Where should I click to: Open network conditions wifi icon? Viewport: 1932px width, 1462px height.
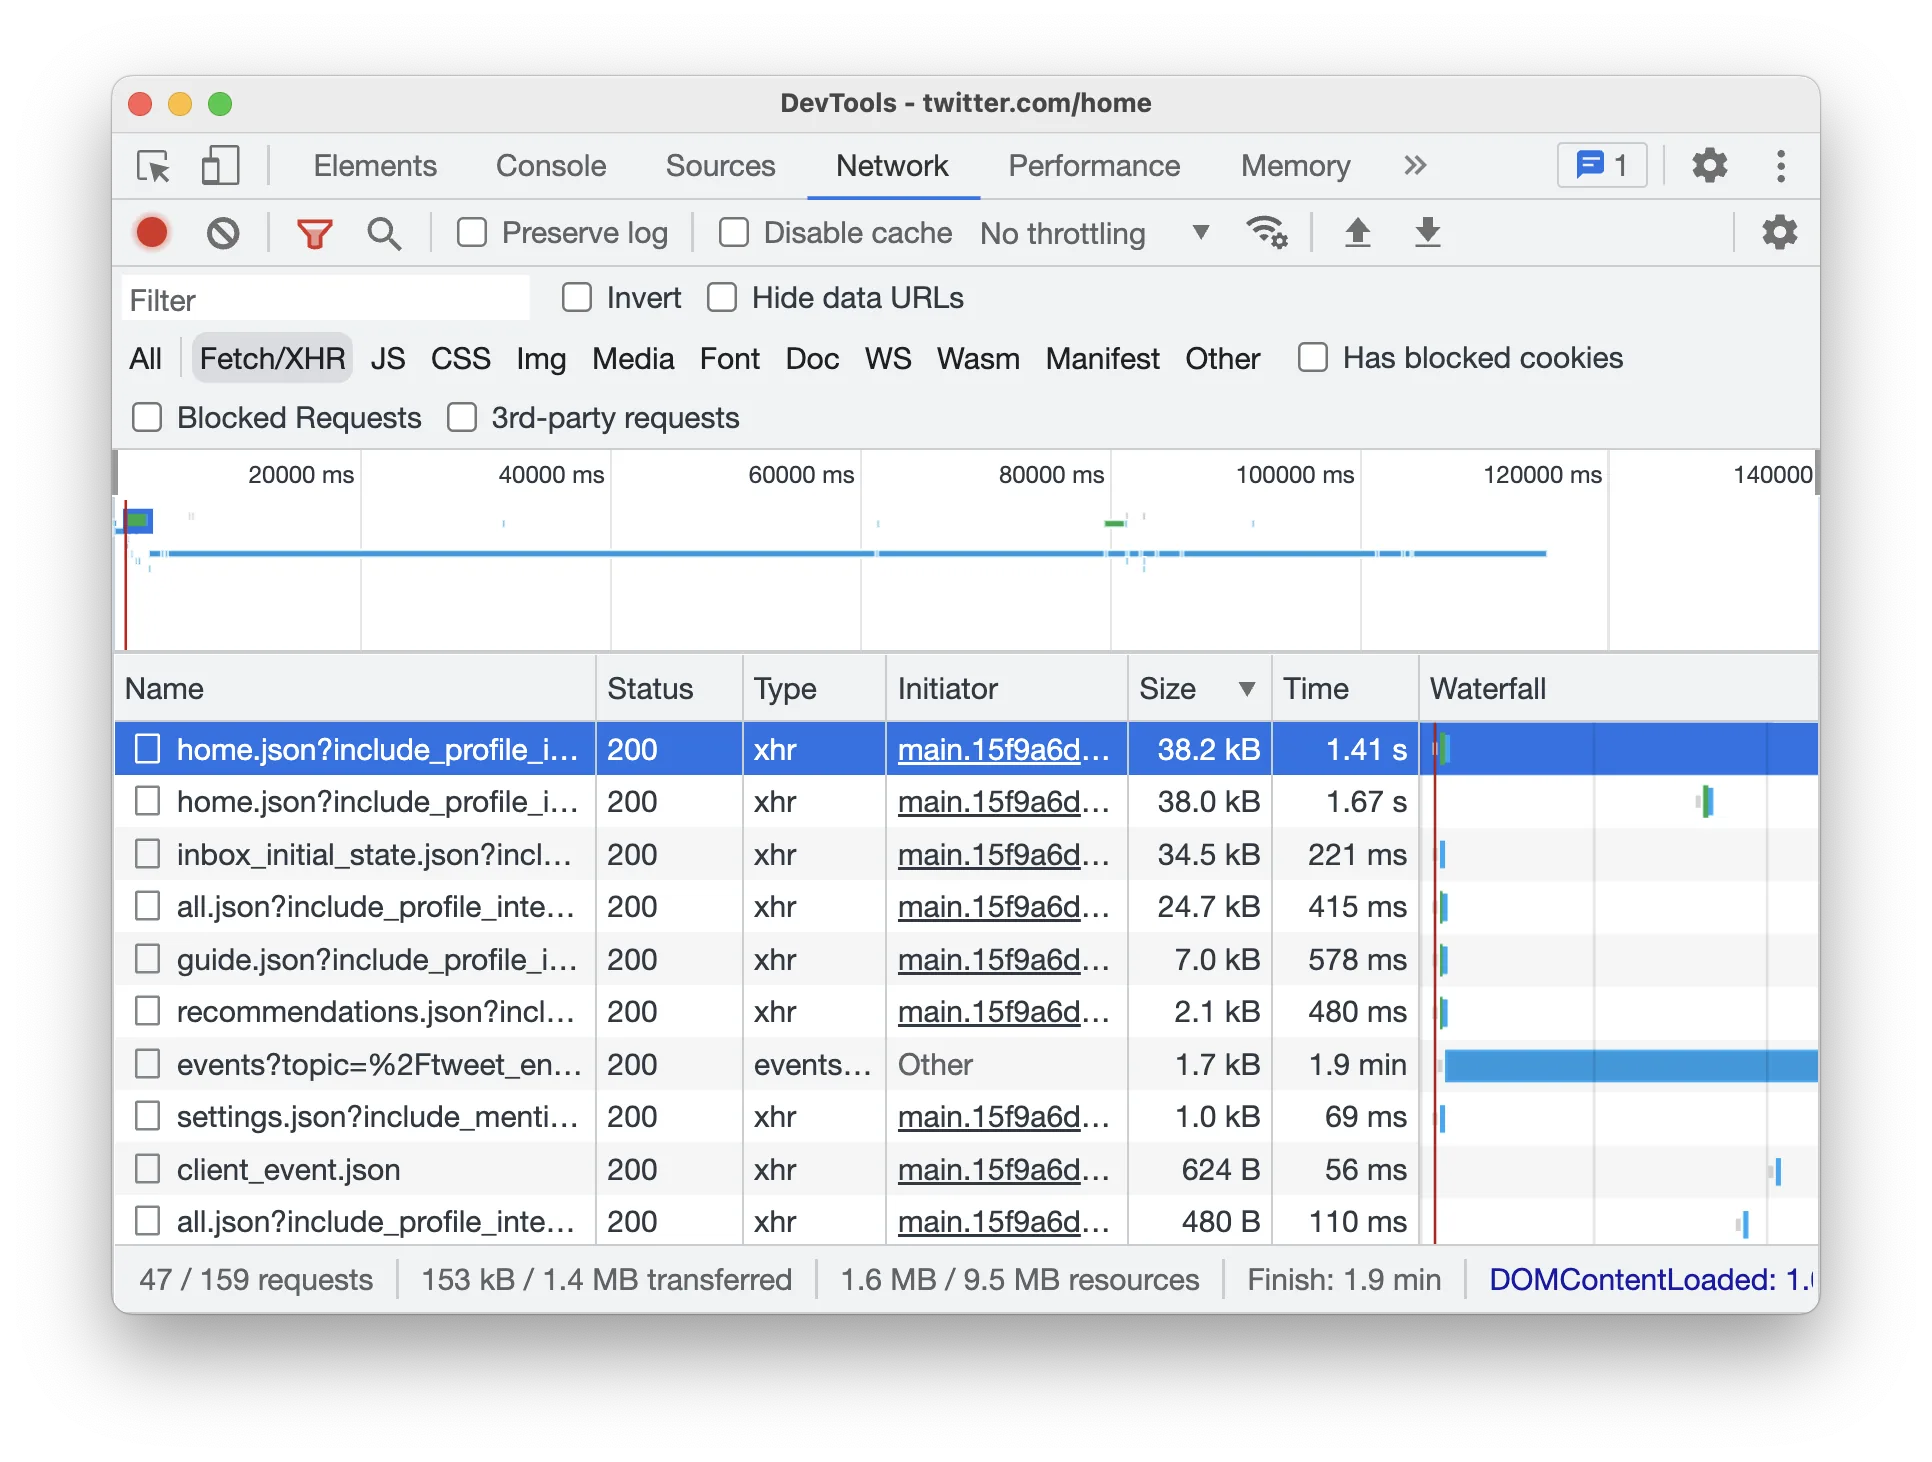1267,233
